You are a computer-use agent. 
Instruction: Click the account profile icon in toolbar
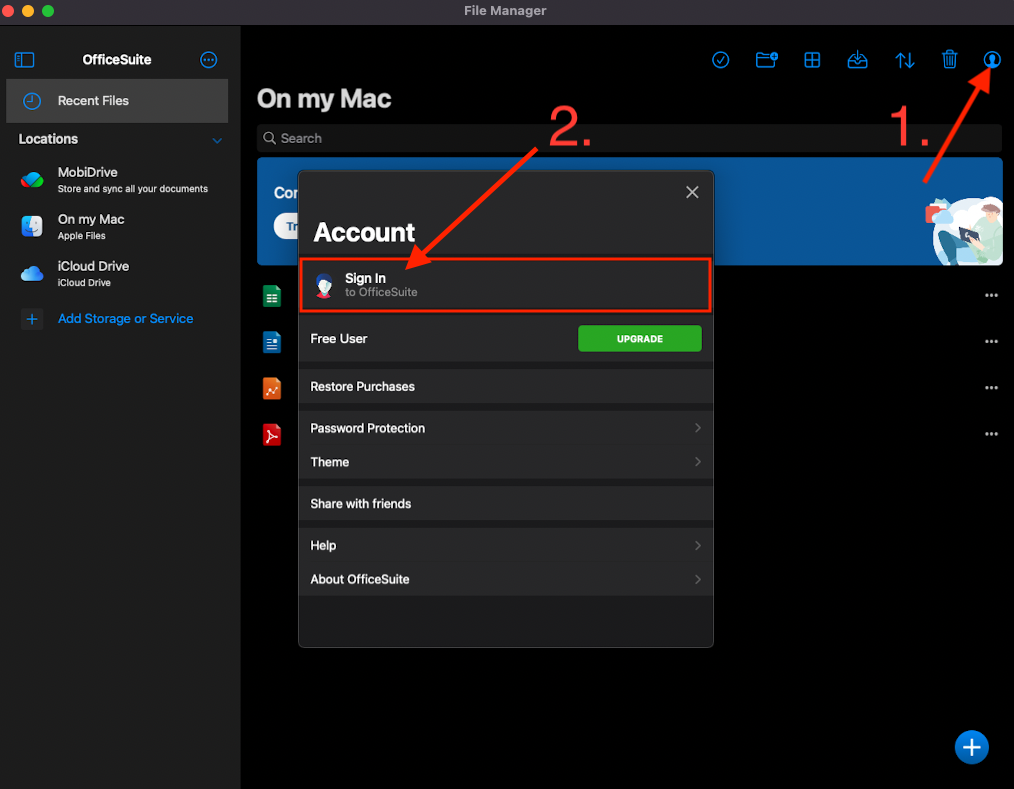pos(991,60)
